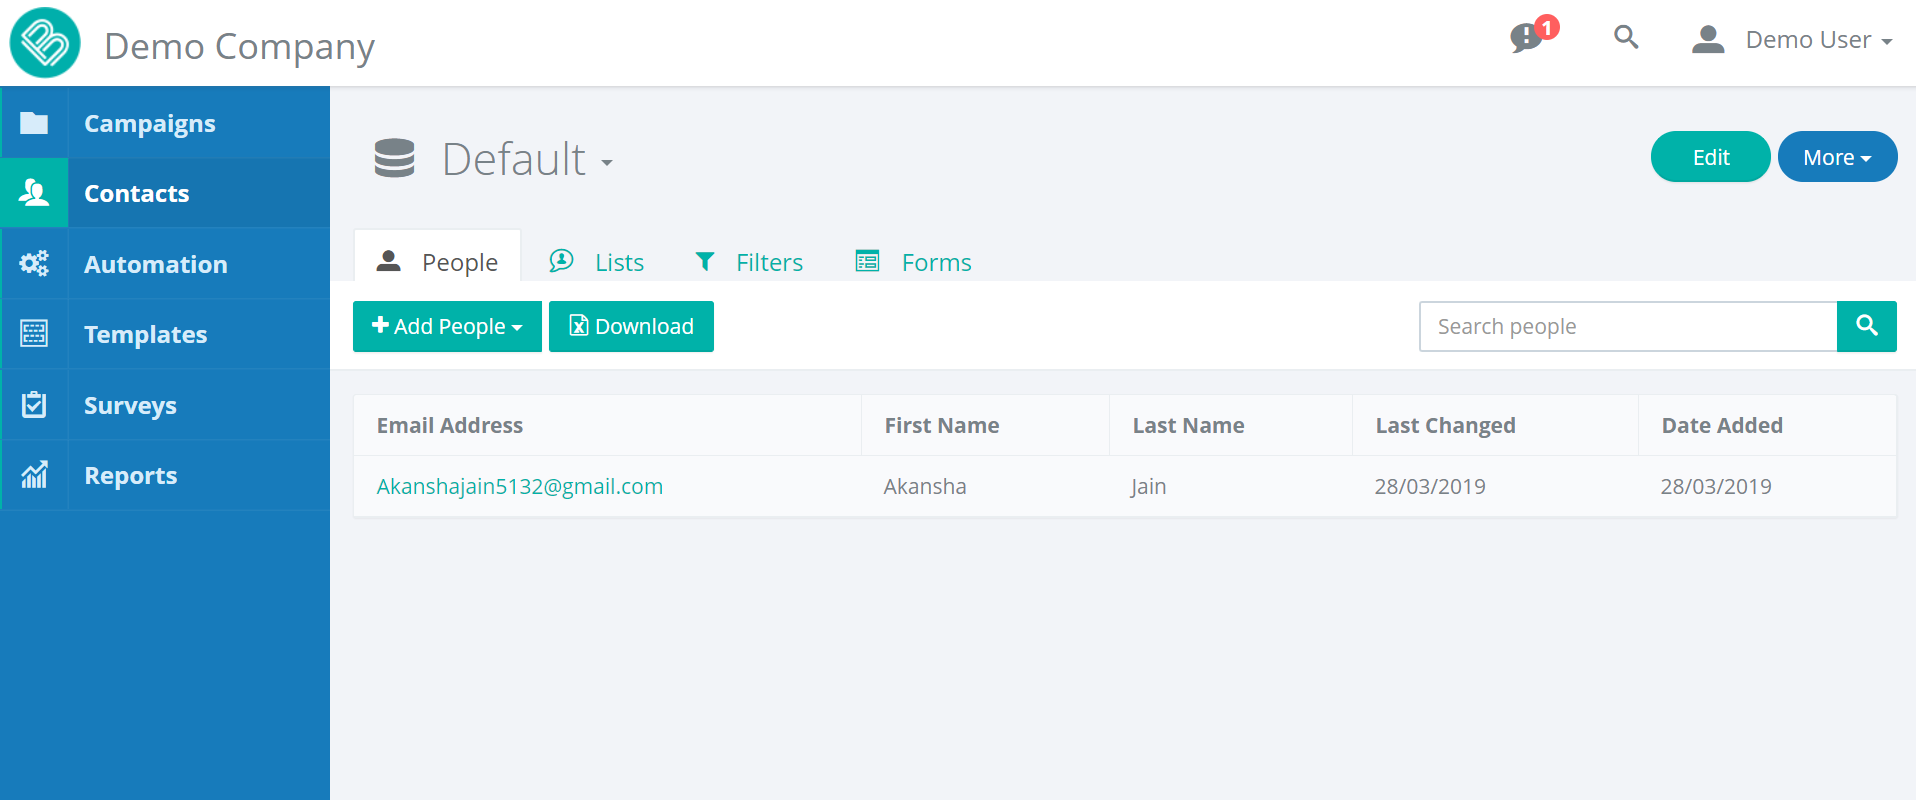Open the Forms tab

click(915, 262)
